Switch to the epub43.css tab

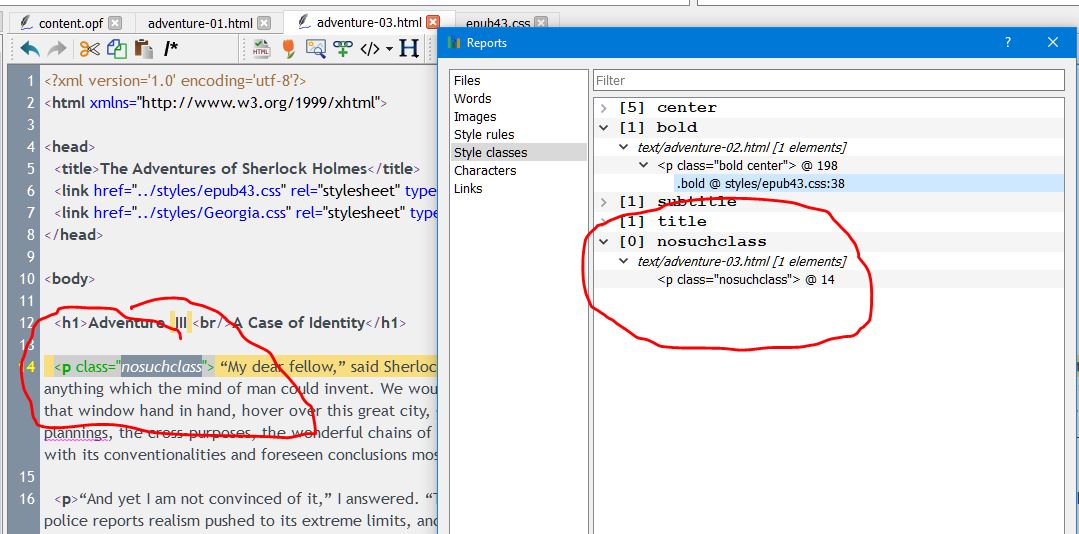tap(498, 23)
